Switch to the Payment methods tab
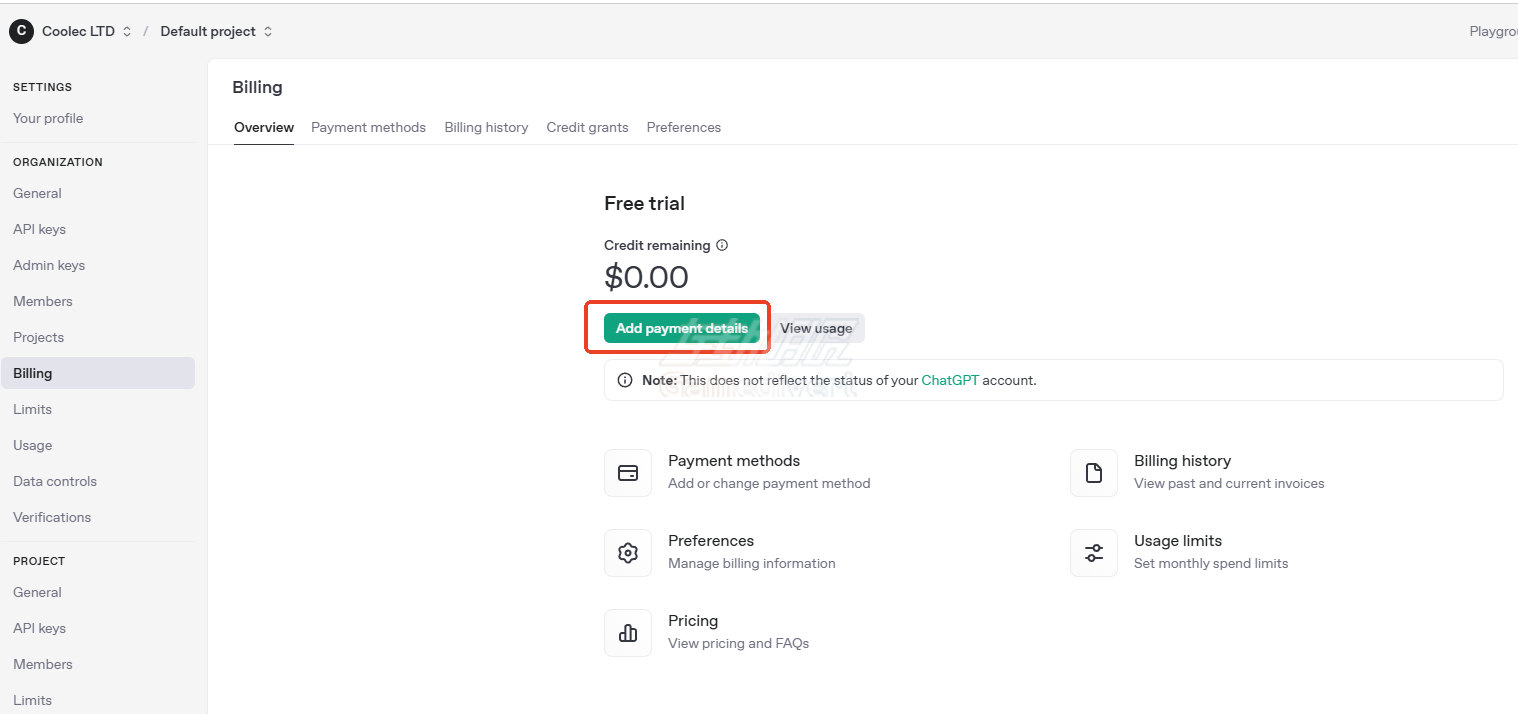The image size is (1518, 714). [x=368, y=127]
